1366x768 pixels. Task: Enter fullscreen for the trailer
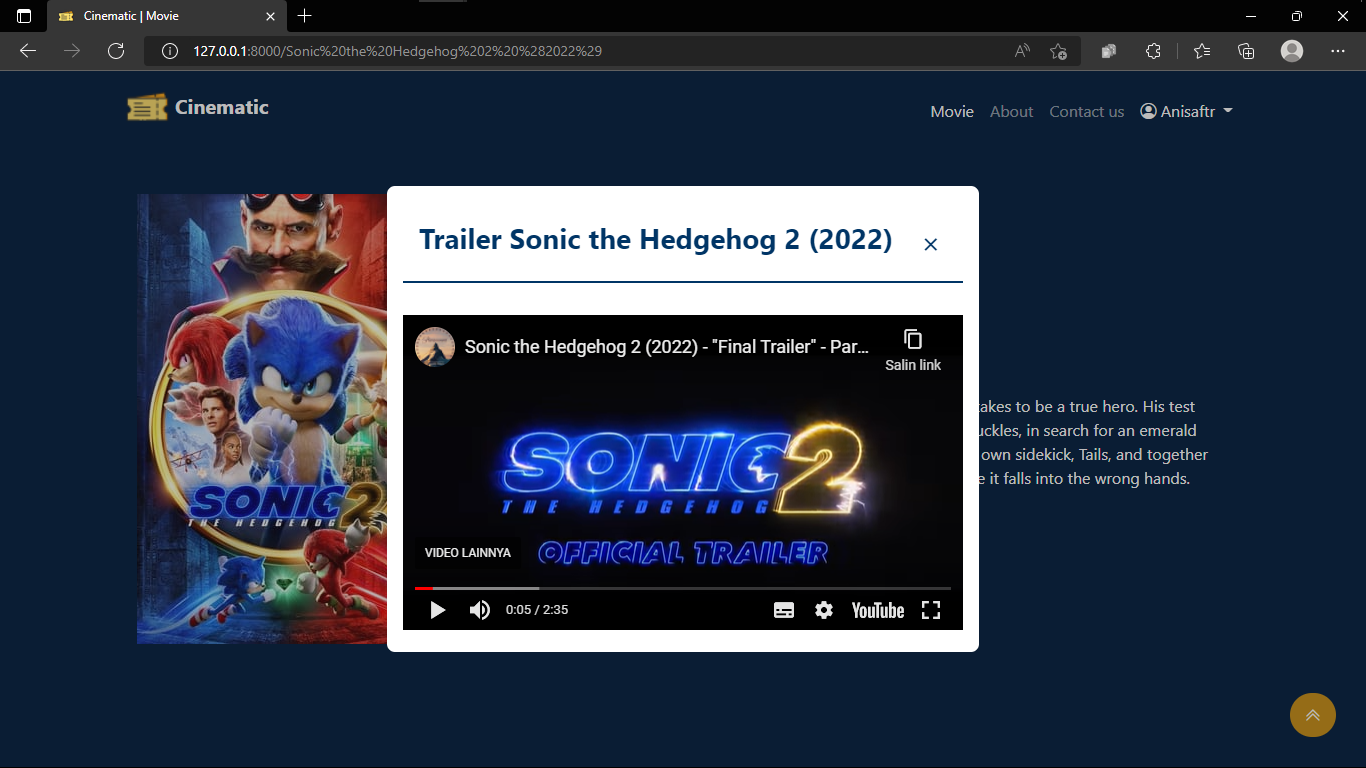pyautogui.click(x=931, y=610)
